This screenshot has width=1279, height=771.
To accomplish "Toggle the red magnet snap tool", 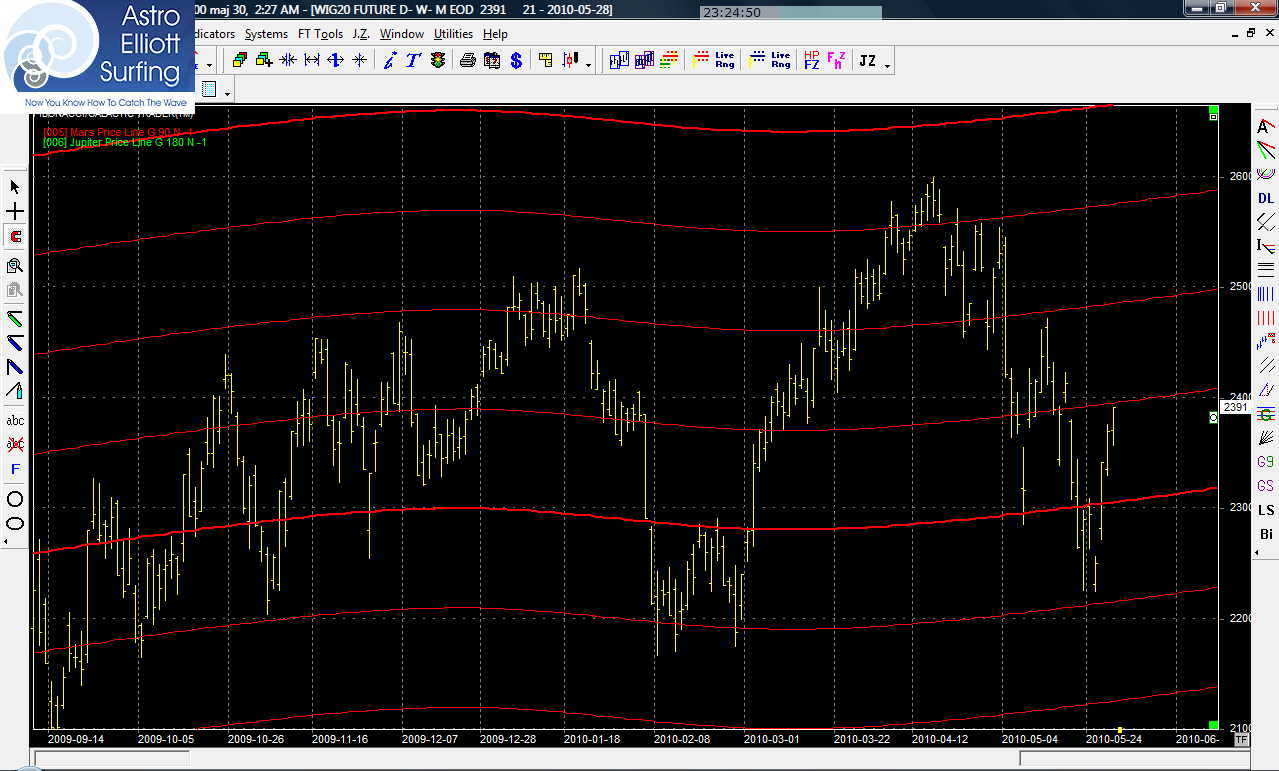I will coord(15,237).
